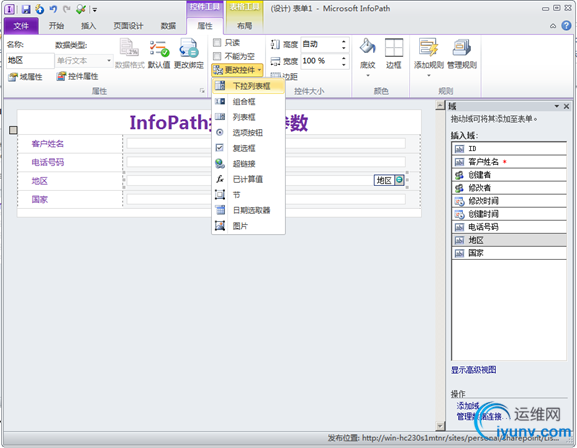Click the 添加域 add field link
This screenshot has width=577, height=448.
(468, 405)
